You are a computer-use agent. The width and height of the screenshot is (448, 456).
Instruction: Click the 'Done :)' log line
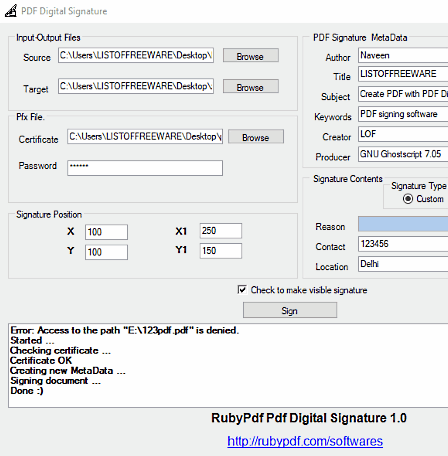pyautogui.click(x=27, y=391)
